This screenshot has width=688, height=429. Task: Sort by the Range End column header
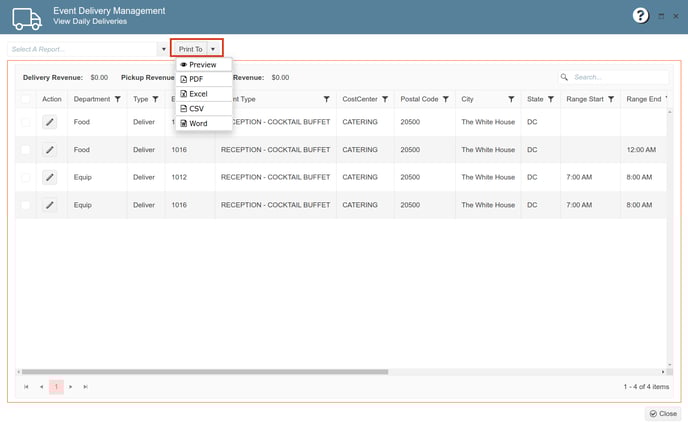click(643, 99)
